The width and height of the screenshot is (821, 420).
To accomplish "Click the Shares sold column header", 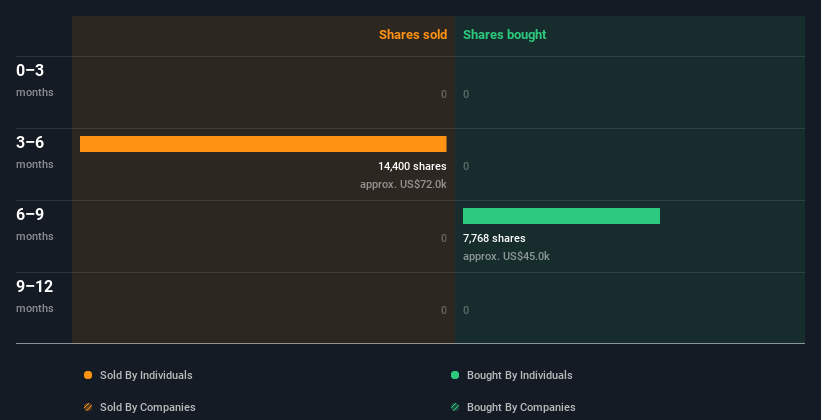I will pos(413,35).
